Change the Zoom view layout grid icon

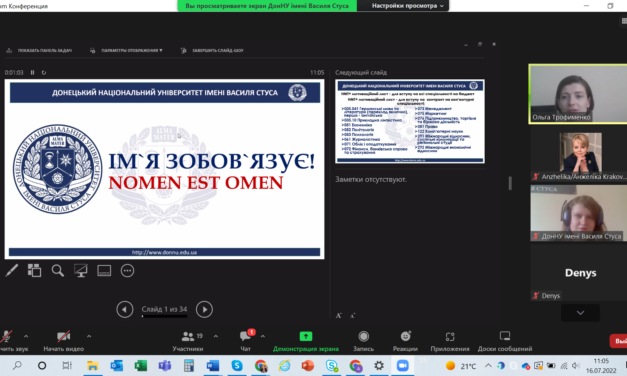pos(624,21)
